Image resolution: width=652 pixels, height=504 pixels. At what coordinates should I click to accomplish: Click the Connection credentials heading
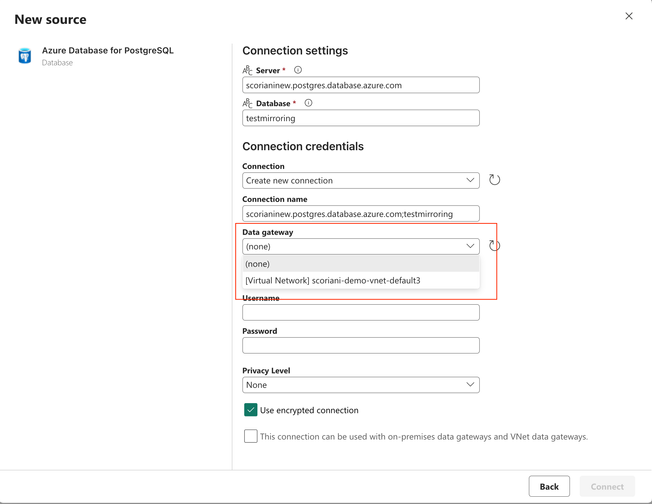[x=303, y=146]
